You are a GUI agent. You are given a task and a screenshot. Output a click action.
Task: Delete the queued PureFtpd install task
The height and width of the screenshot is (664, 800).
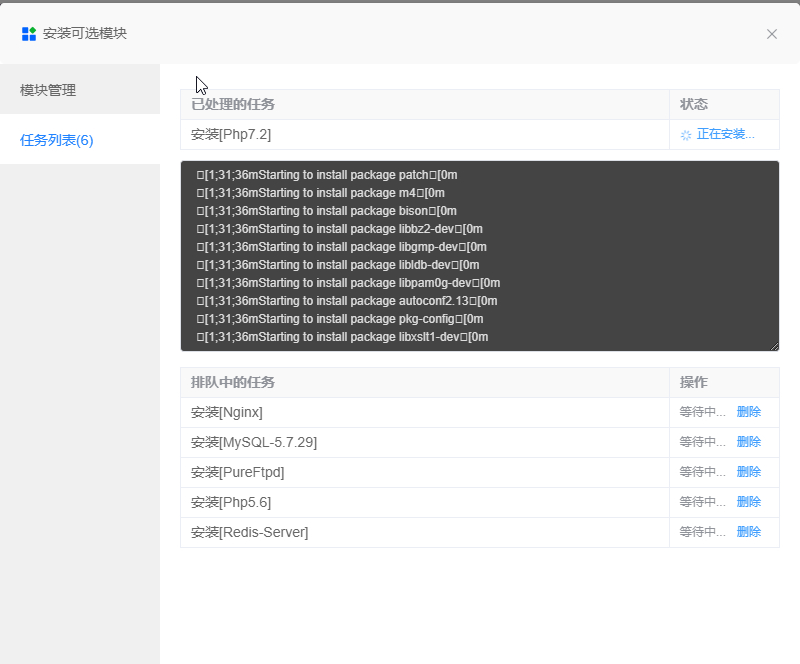(x=748, y=472)
